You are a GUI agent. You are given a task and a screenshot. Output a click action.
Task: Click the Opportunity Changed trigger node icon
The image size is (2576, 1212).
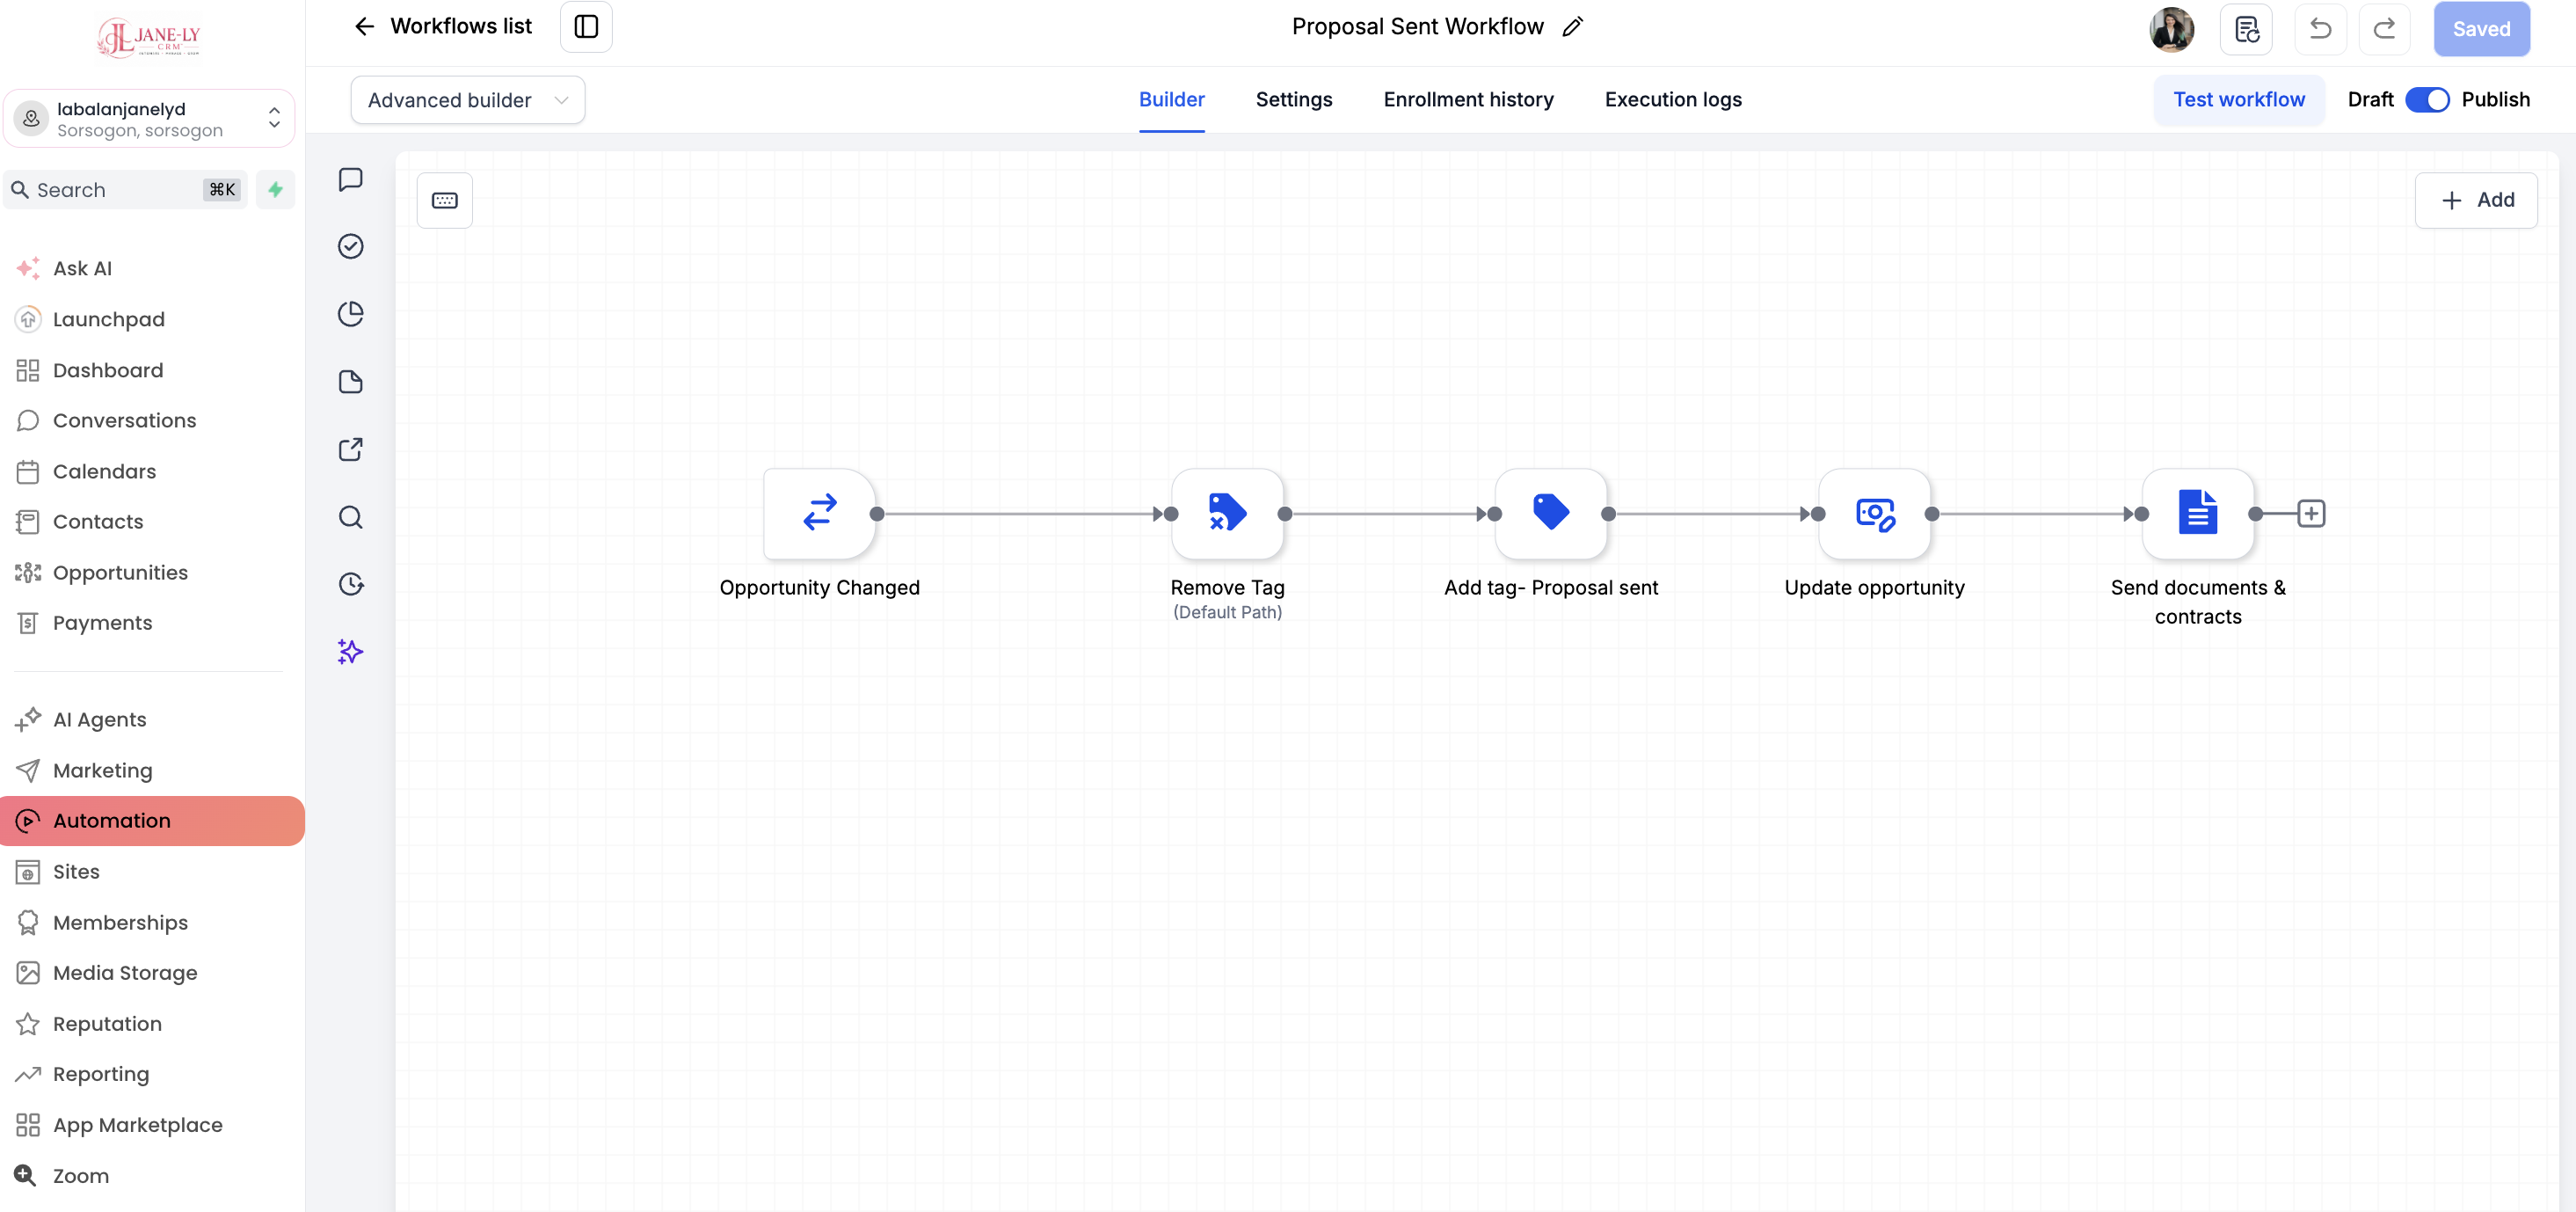[x=819, y=513]
